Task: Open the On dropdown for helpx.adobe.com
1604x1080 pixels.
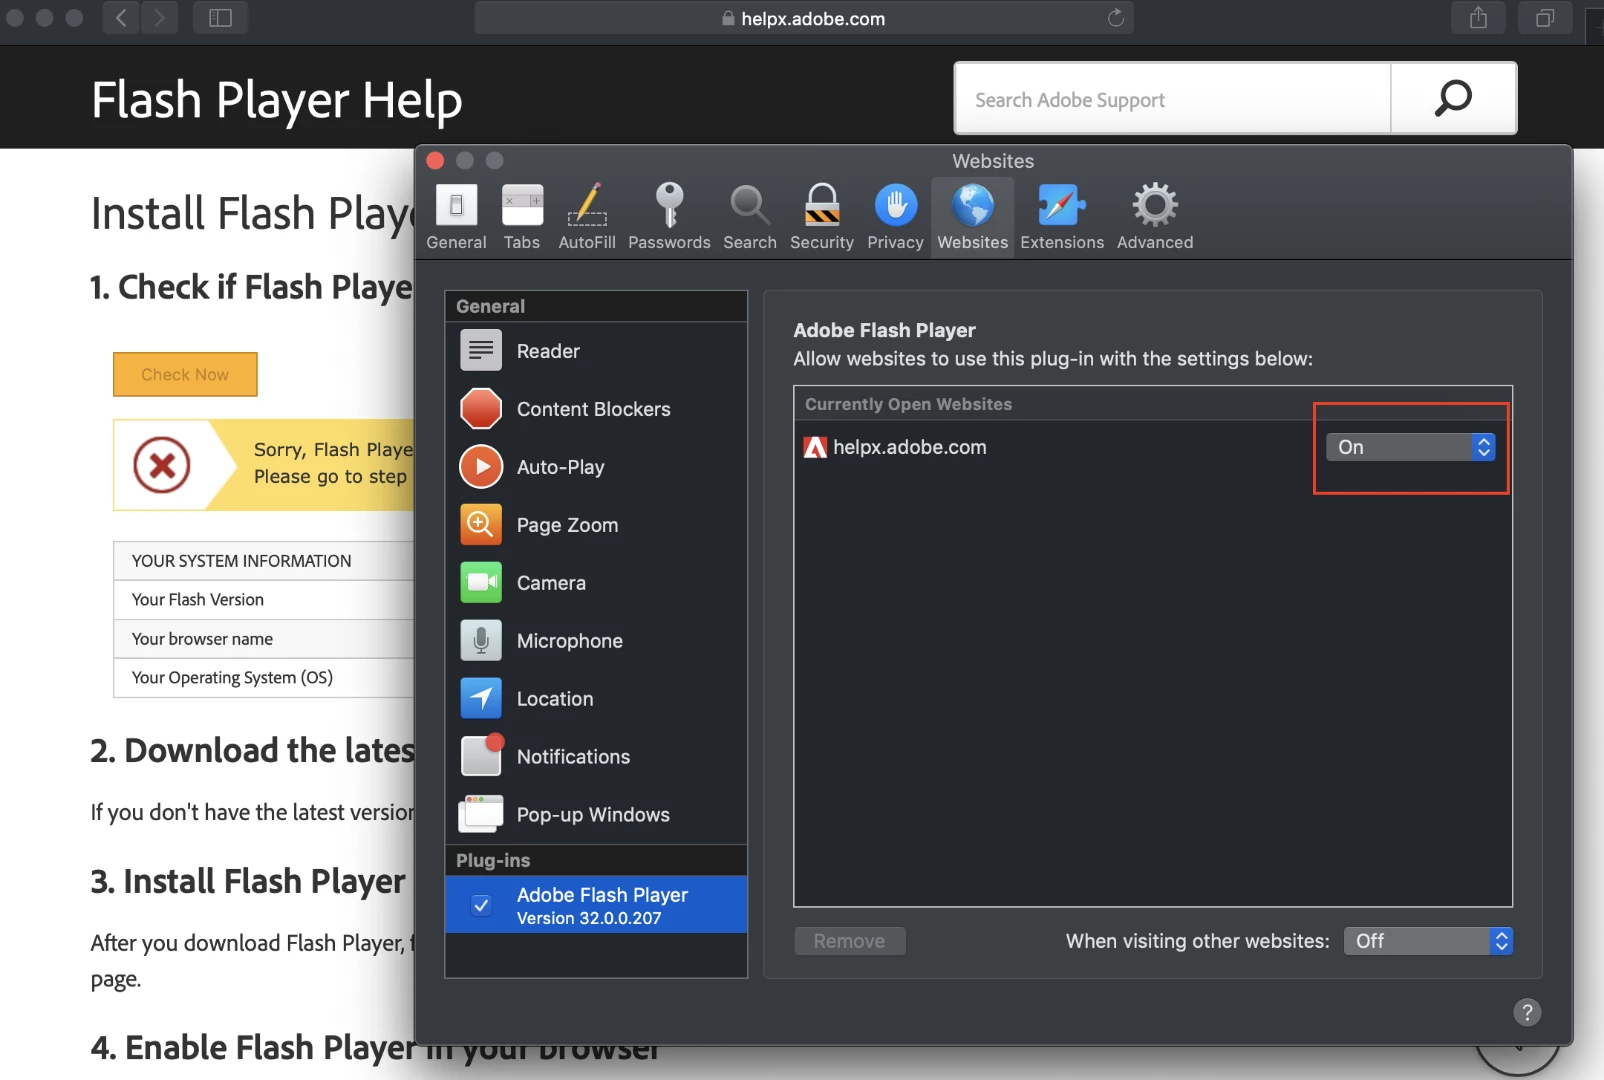Action: pyautogui.click(x=1410, y=447)
